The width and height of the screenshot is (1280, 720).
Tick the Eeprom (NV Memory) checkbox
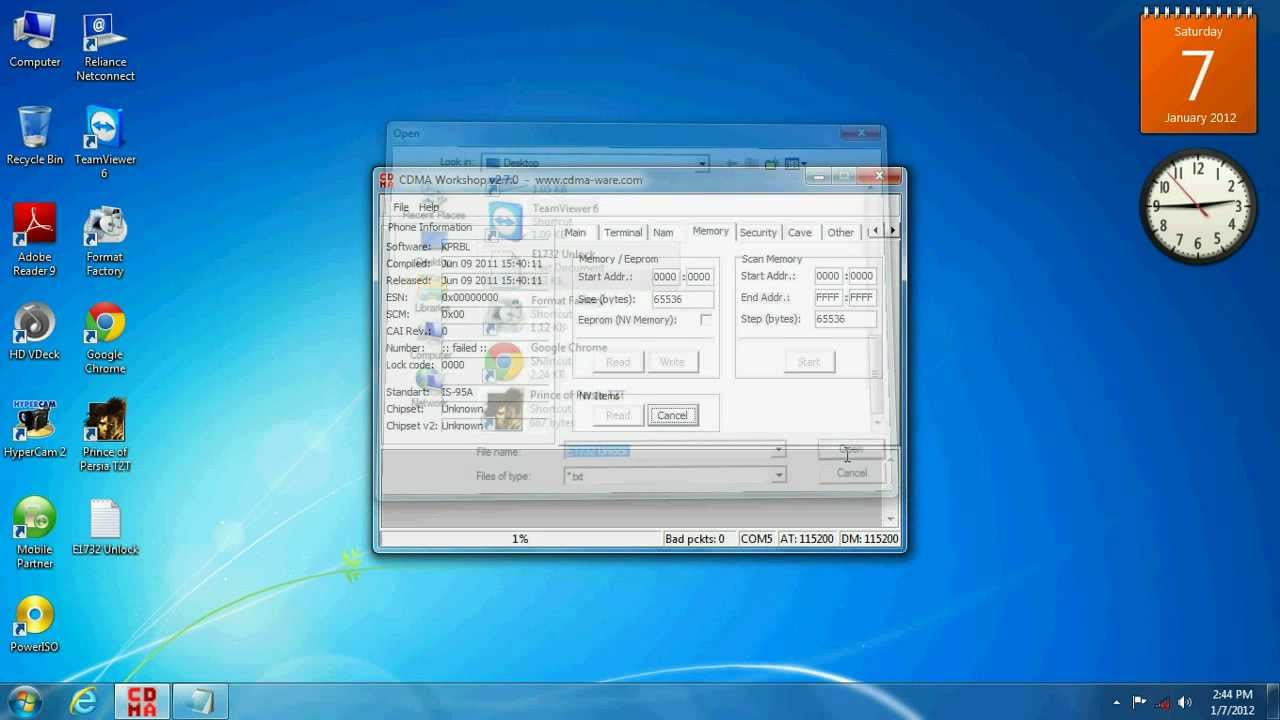point(706,320)
